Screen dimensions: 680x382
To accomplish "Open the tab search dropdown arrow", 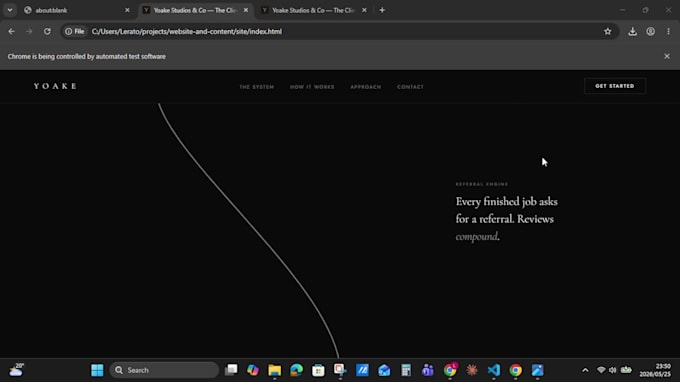I will 10,10.
